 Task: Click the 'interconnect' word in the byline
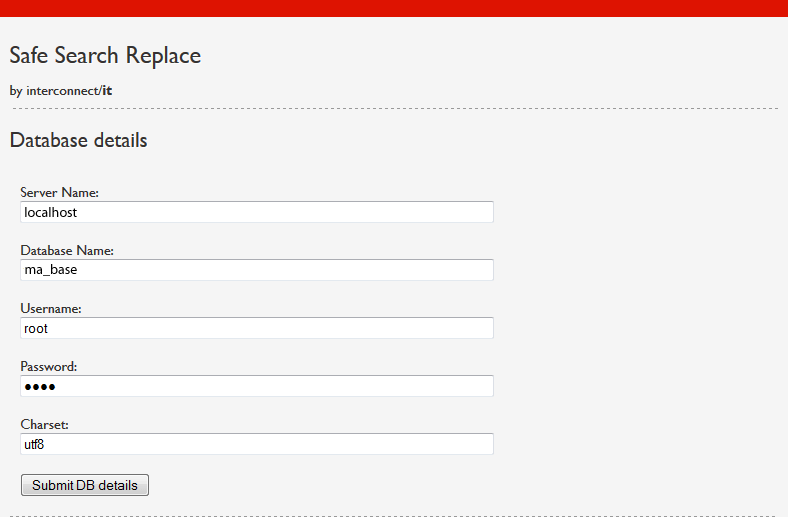pos(63,91)
